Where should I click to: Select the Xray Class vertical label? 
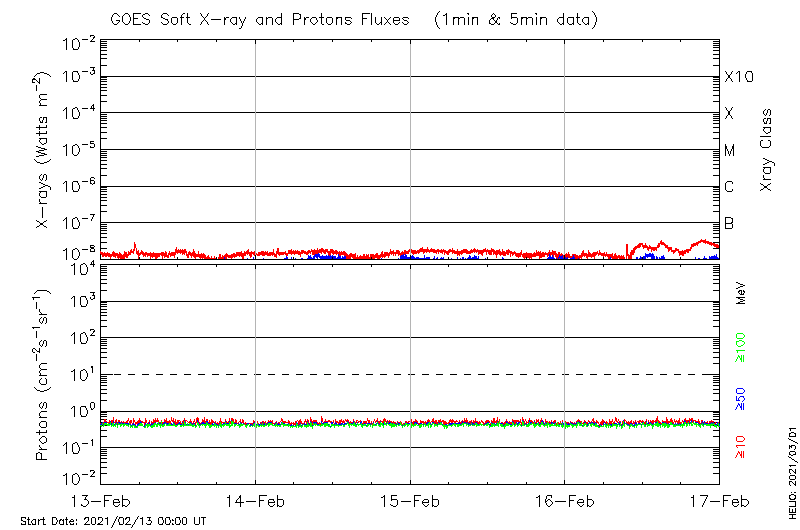pyautogui.click(x=767, y=150)
